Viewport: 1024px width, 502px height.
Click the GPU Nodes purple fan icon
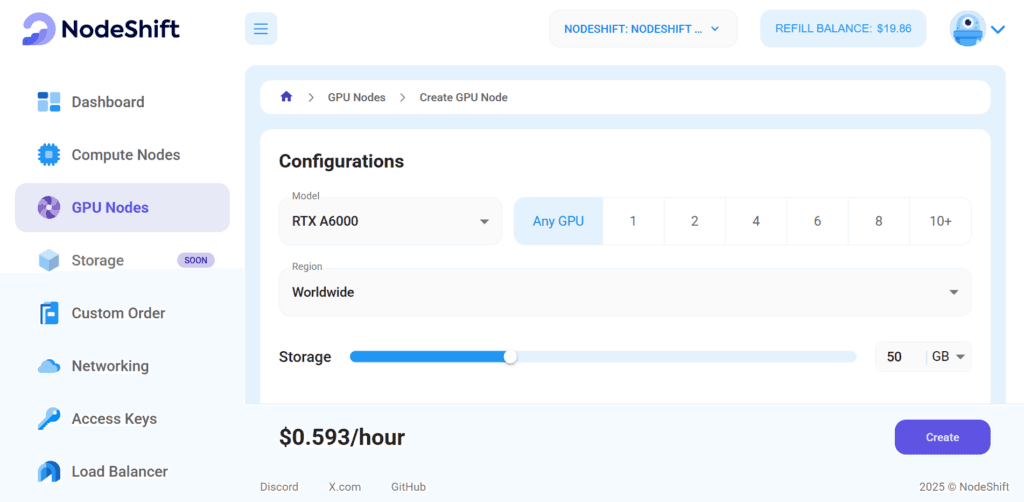[49, 208]
